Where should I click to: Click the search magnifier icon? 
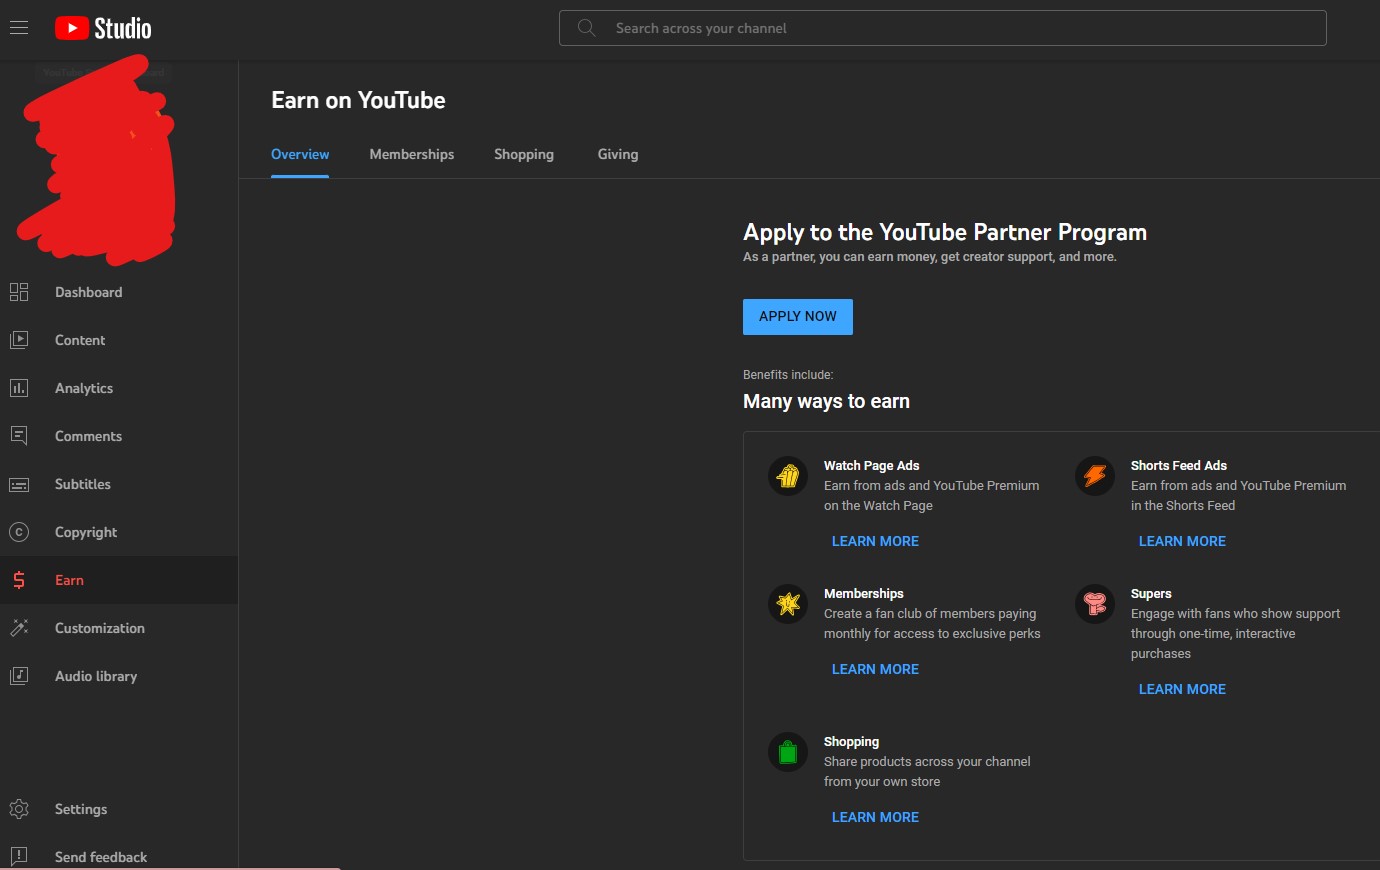coord(587,28)
